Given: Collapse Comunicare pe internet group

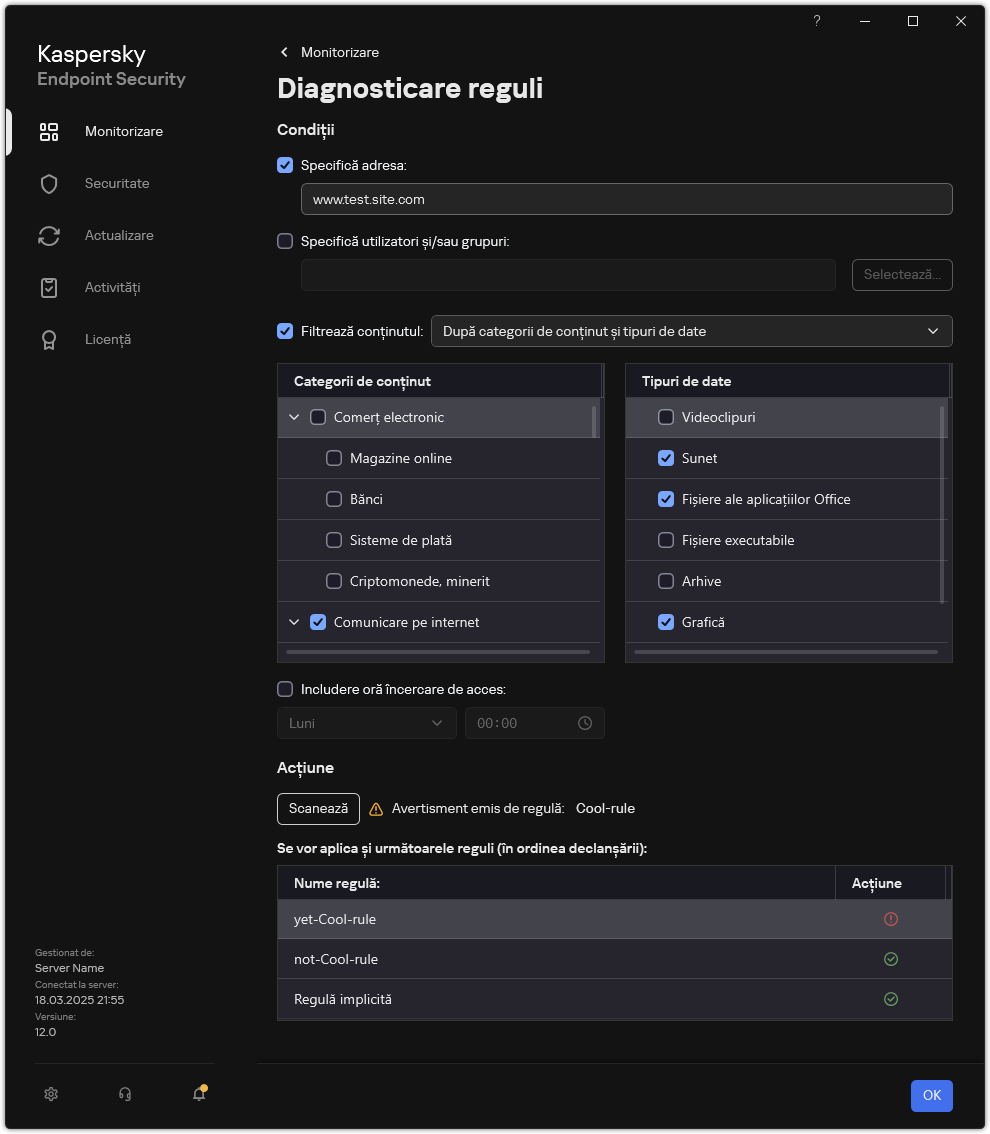Looking at the screenshot, I should [x=294, y=622].
